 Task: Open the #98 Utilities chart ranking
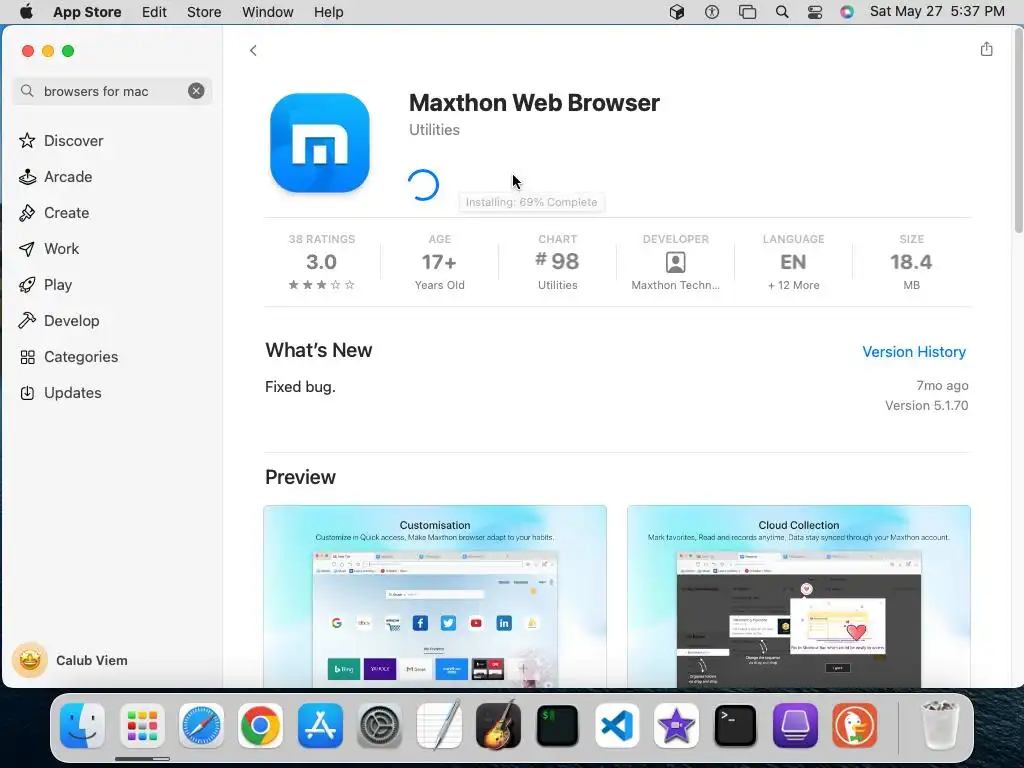[558, 261]
